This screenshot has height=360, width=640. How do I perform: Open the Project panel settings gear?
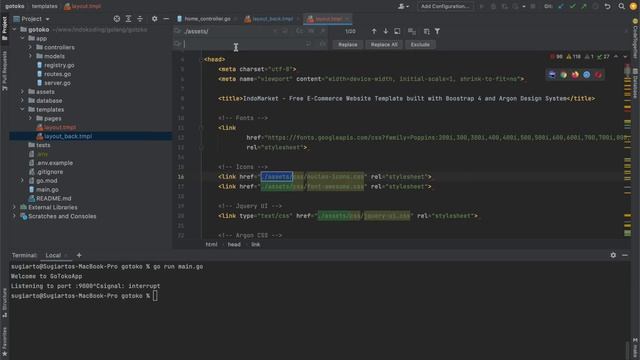(x=154, y=19)
